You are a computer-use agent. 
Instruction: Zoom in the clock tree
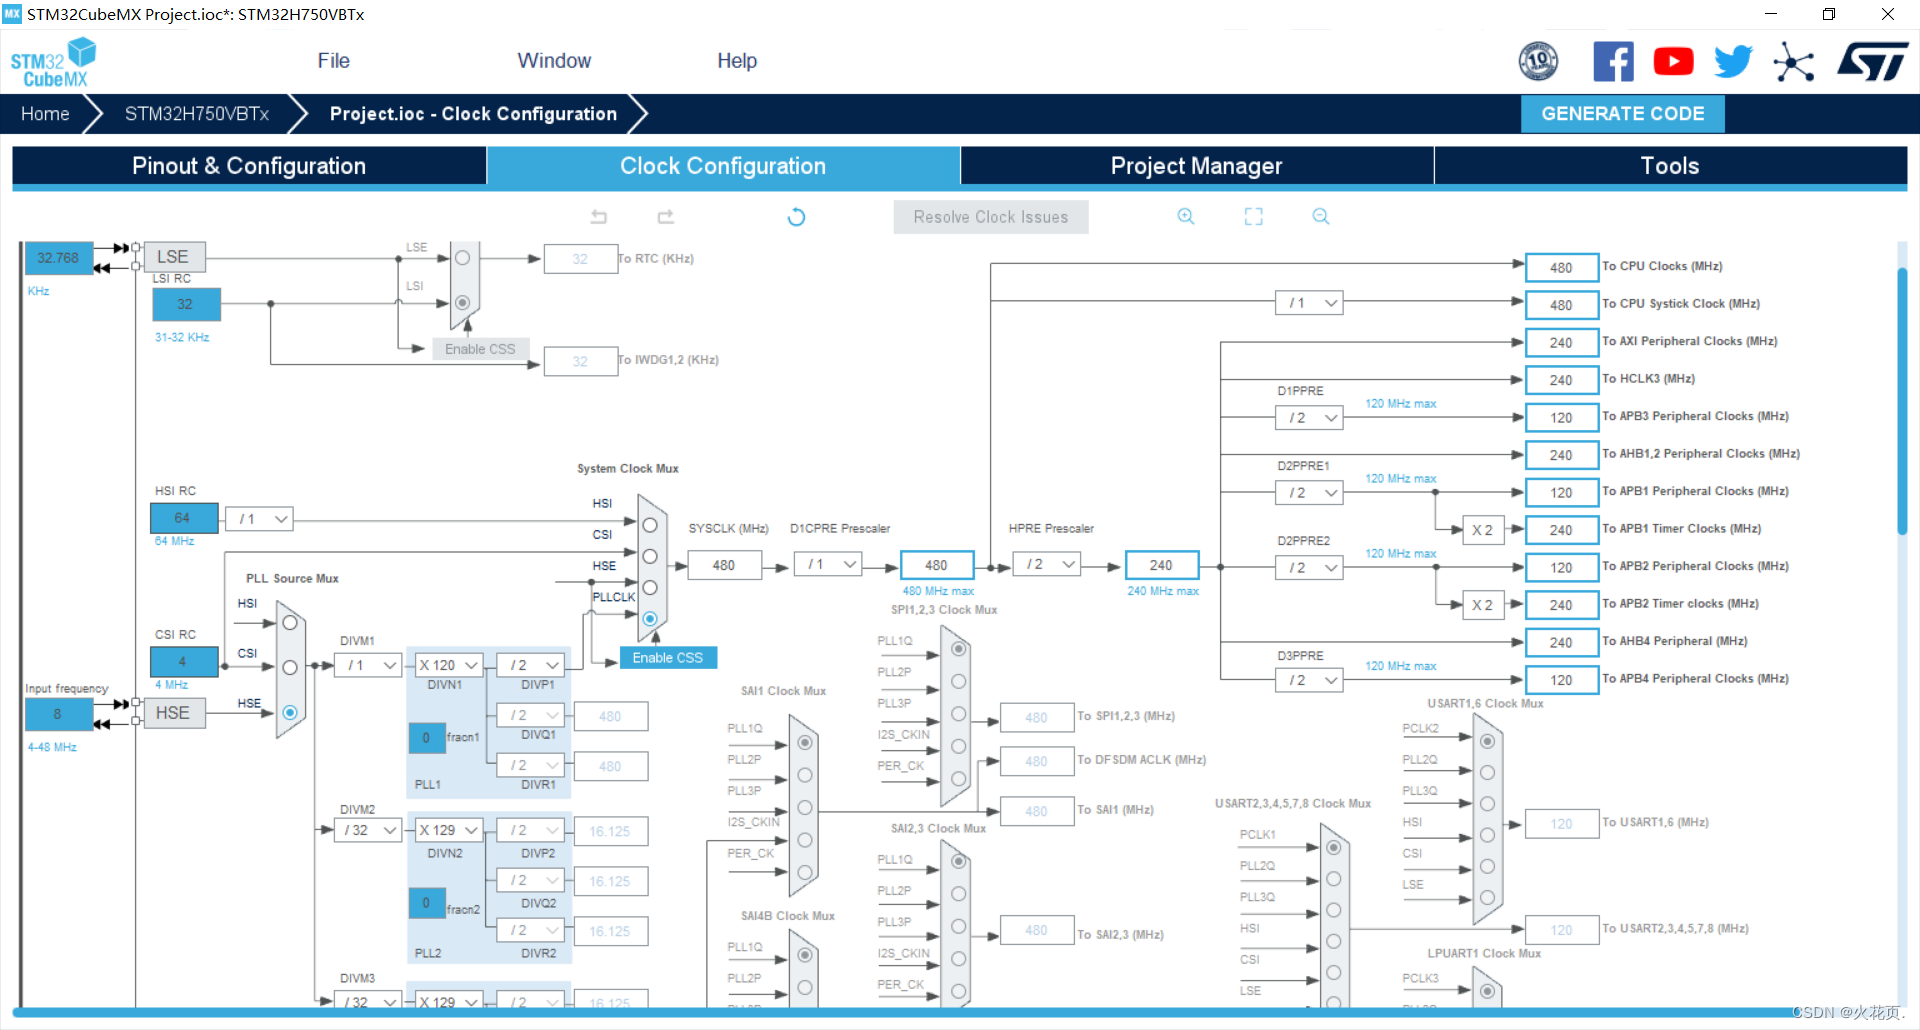click(1186, 216)
